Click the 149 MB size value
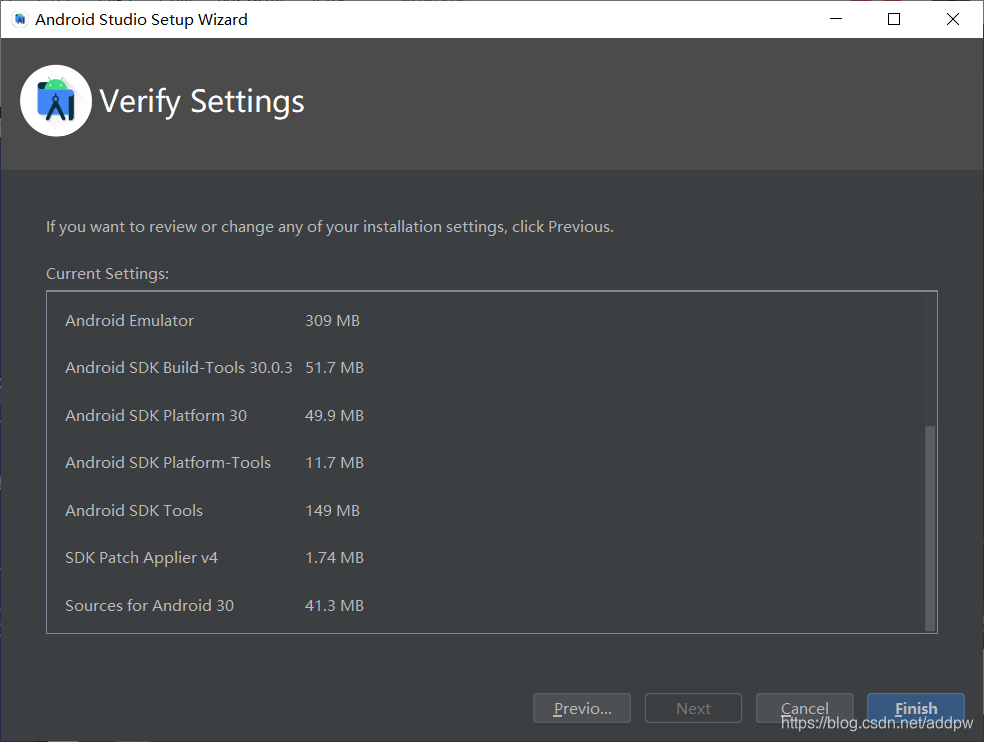The width and height of the screenshot is (984, 742). coord(333,510)
